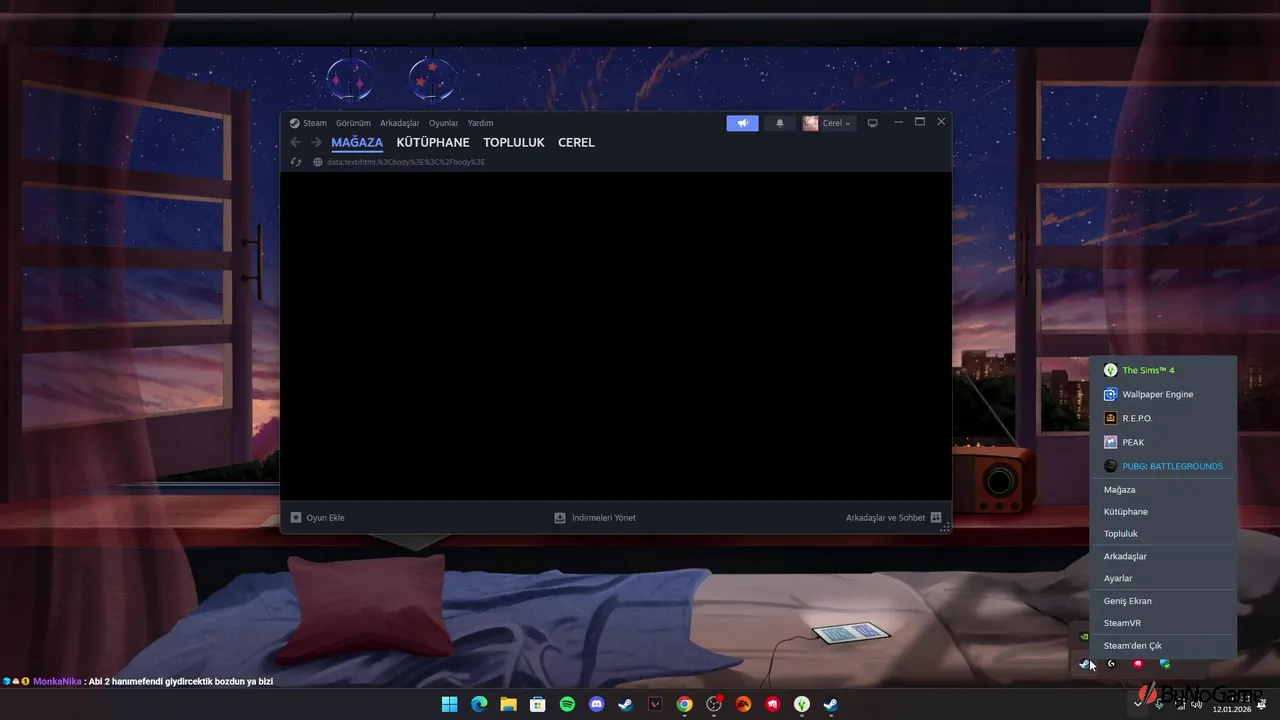Viewport: 1280px width, 720px height.
Task: Open the EA app from the taskbar
Action: coord(743,704)
